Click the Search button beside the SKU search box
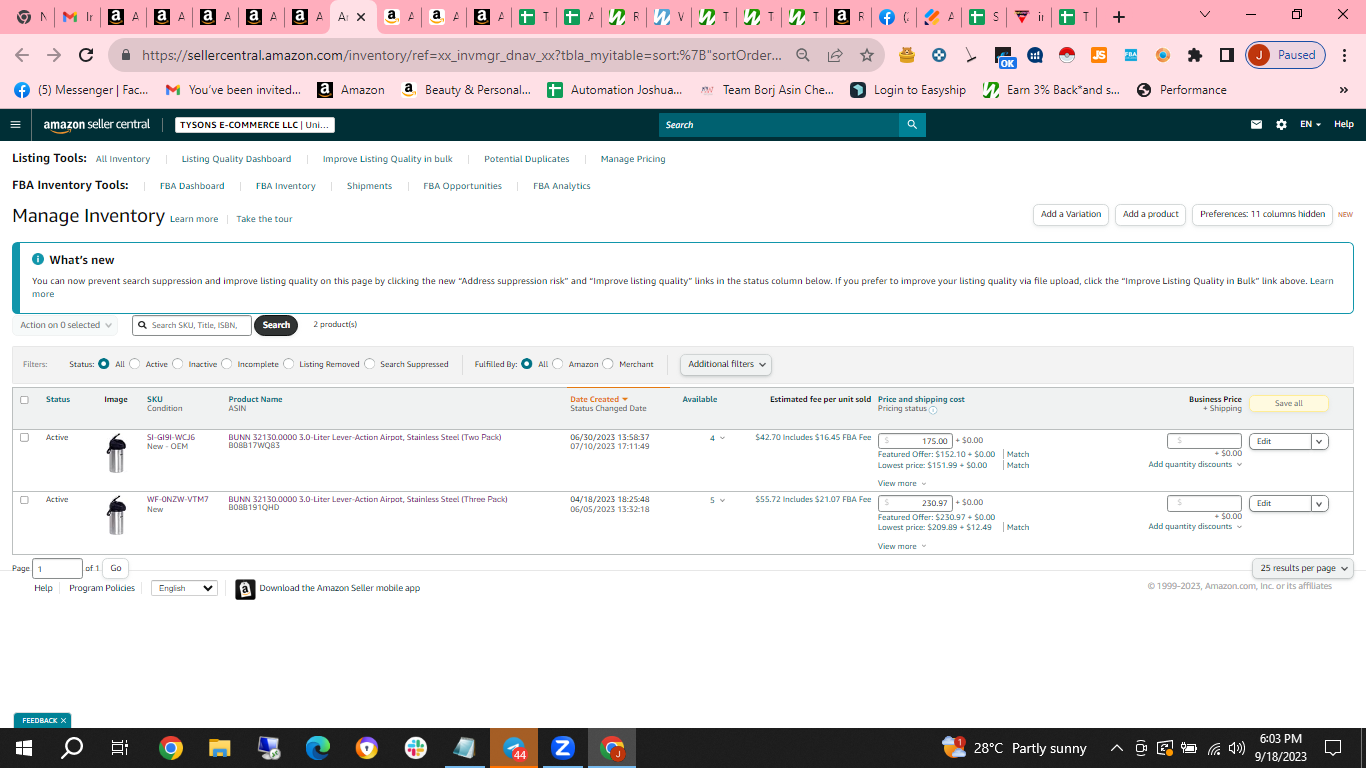Screen dimensions: 1366x768 tap(276, 325)
